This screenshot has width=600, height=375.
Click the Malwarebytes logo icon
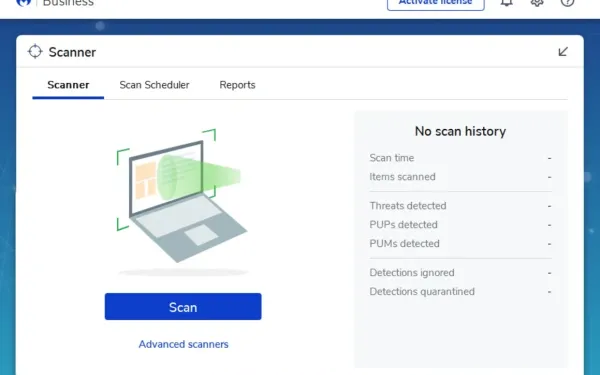tap(24, 2)
